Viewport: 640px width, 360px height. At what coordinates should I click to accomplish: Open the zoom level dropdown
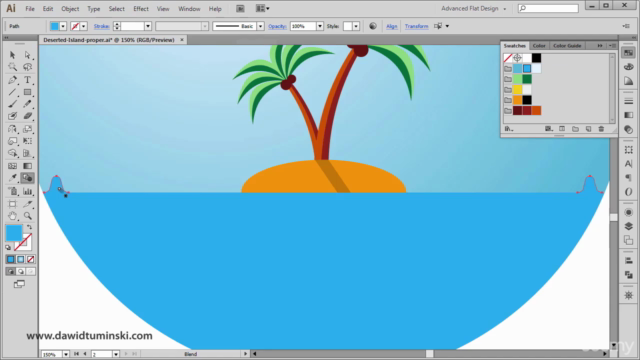(x=66, y=354)
